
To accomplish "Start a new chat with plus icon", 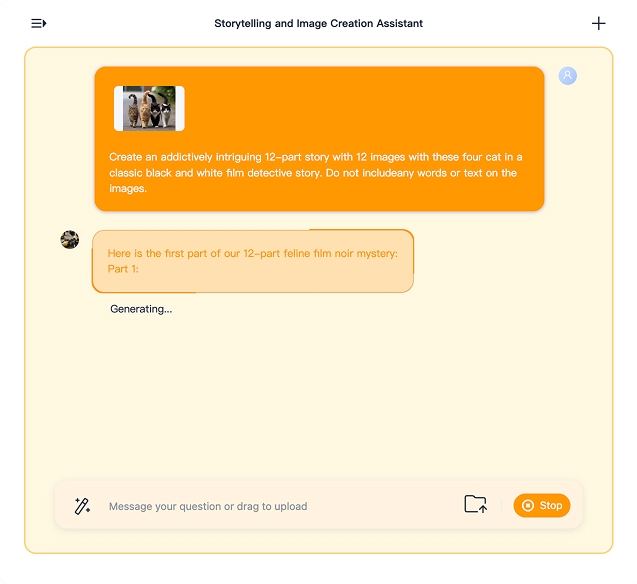I will [x=598, y=24].
